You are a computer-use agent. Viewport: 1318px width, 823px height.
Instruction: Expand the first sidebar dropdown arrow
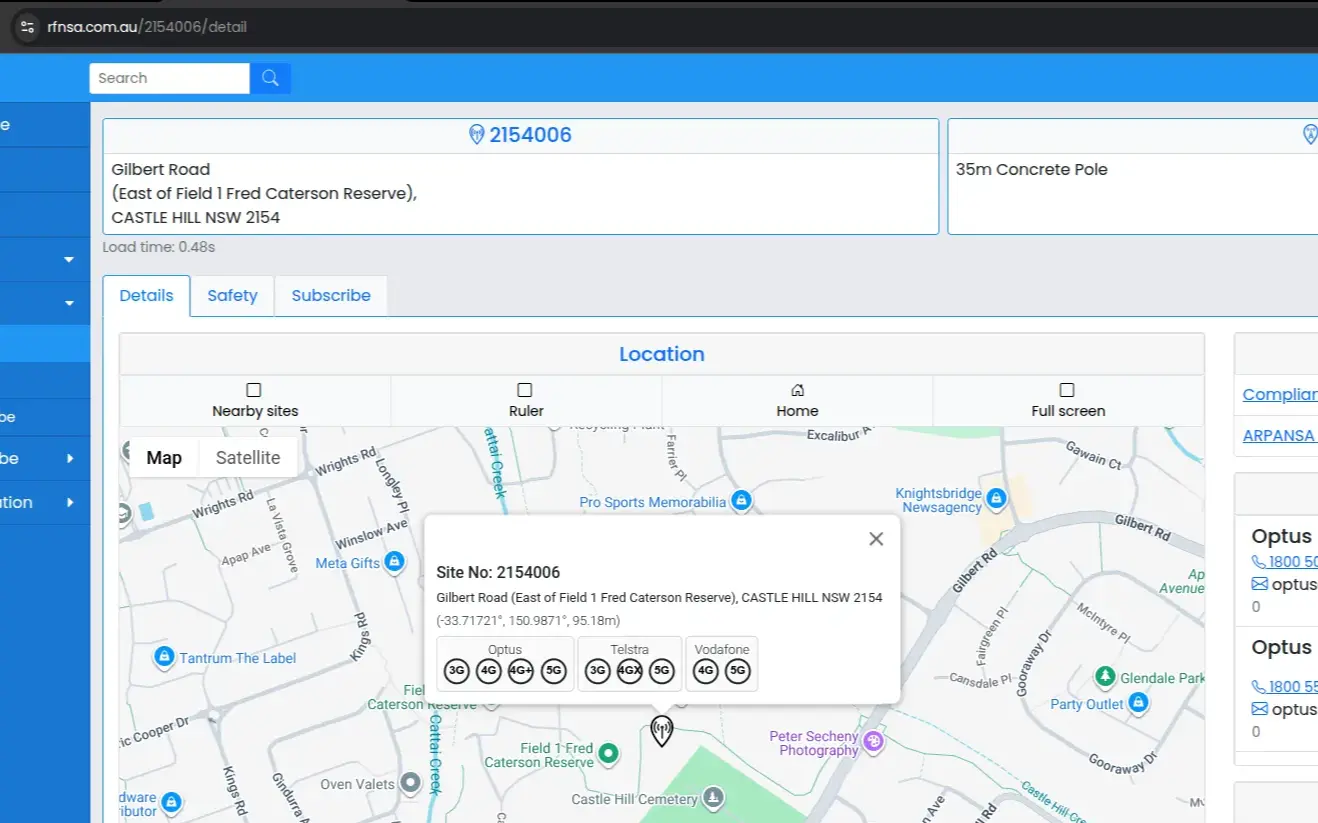[69, 260]
